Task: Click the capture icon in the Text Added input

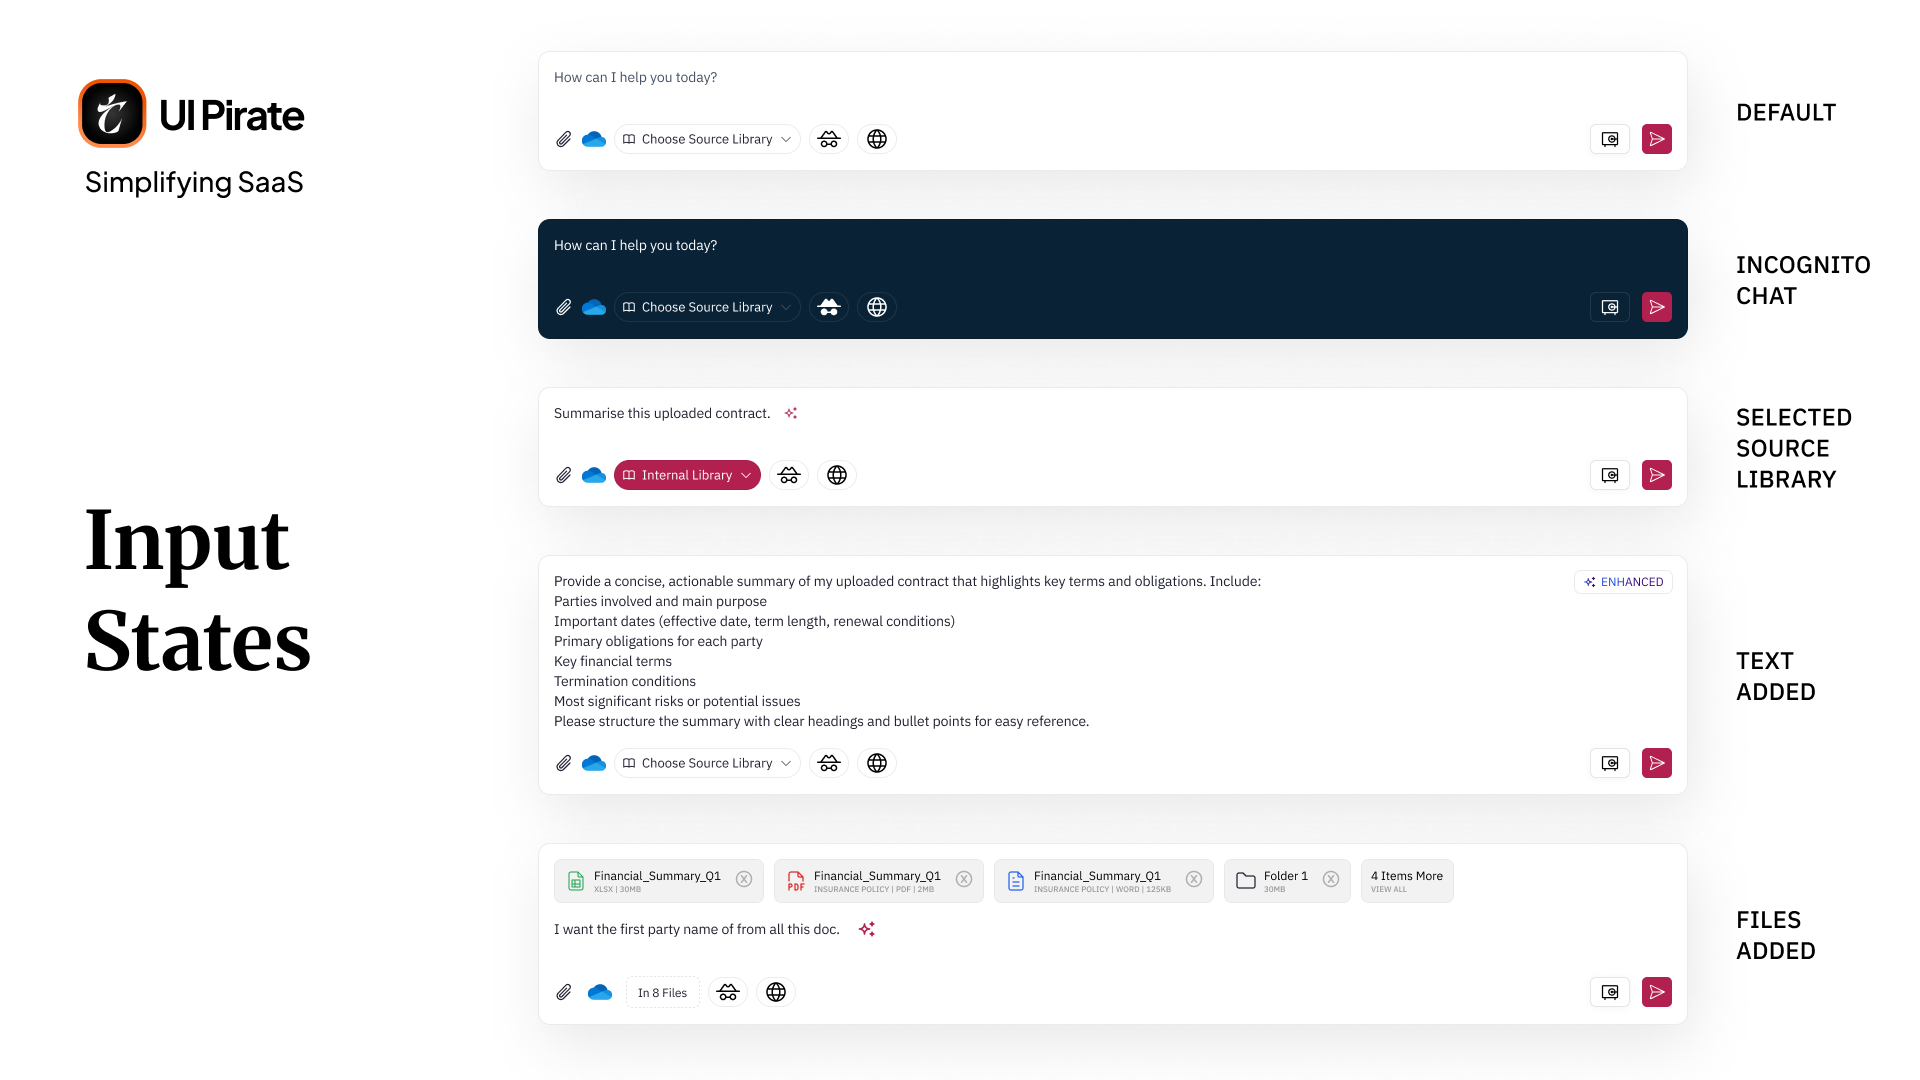Action: pos(1610,763)
